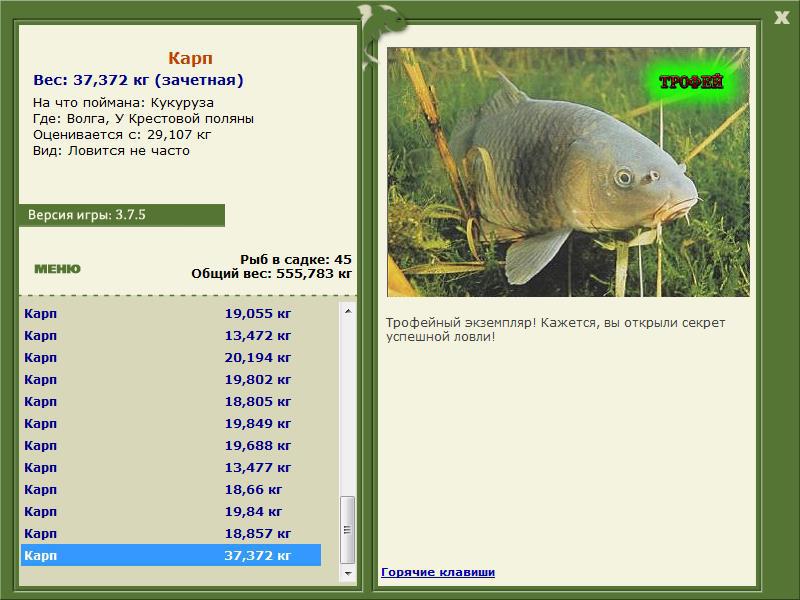
Task: Select the Карп 18,66 кг row
Action: click(x=171, y=489)
